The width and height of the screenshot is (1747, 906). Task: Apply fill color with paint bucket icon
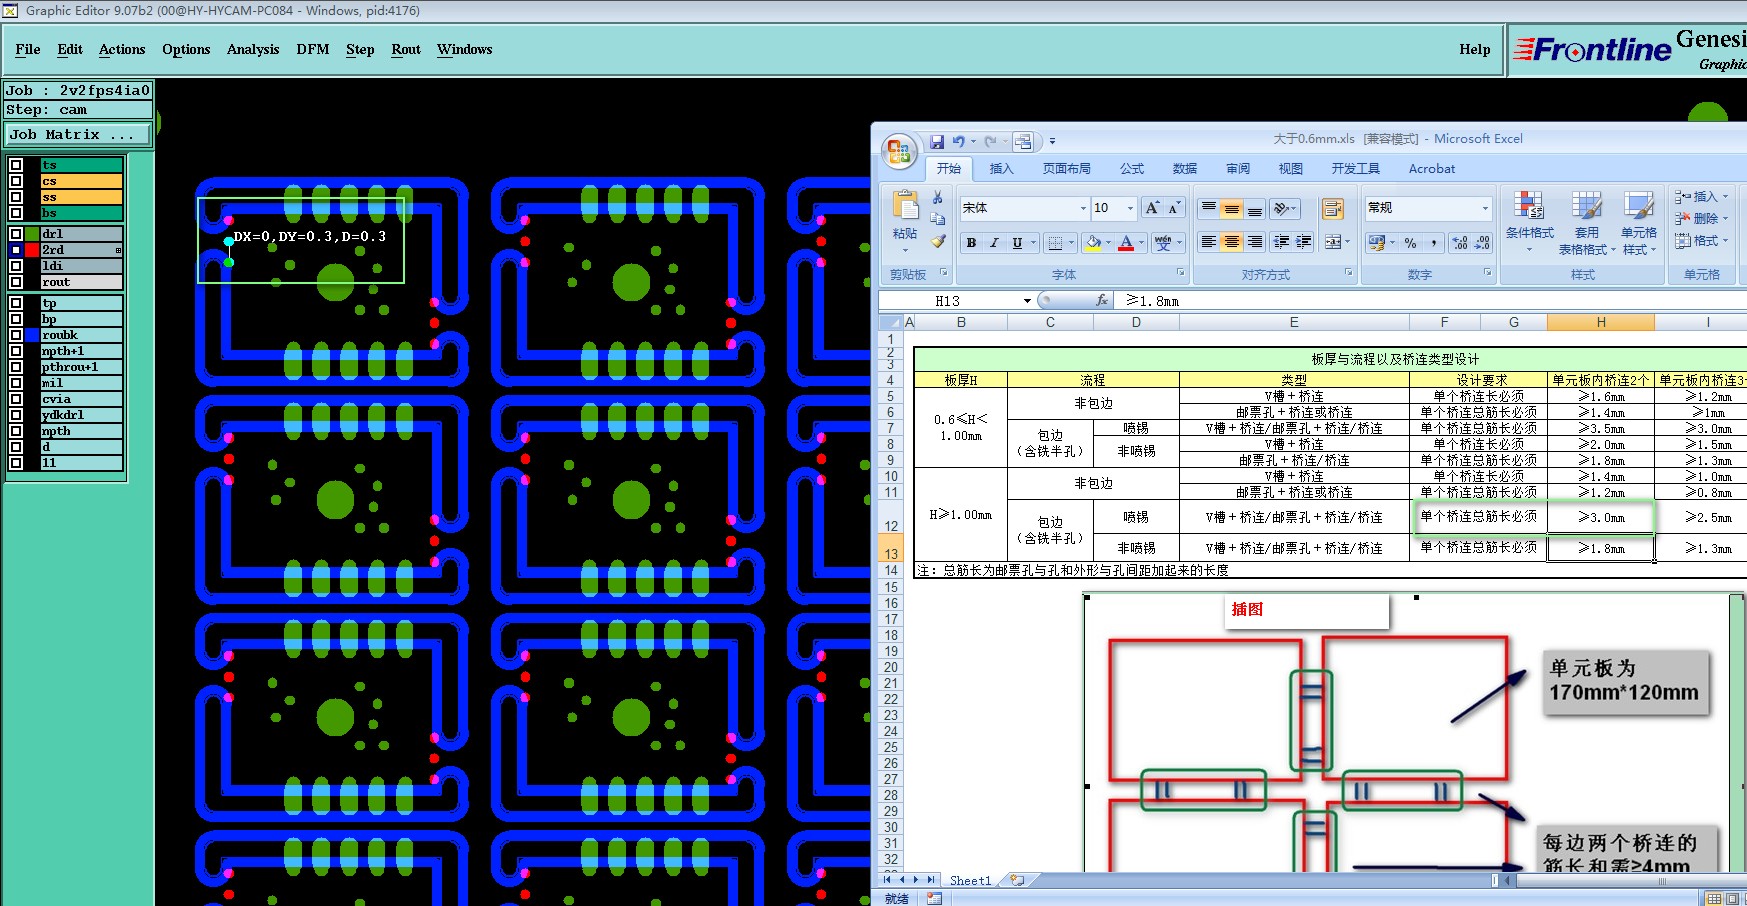1094,243
